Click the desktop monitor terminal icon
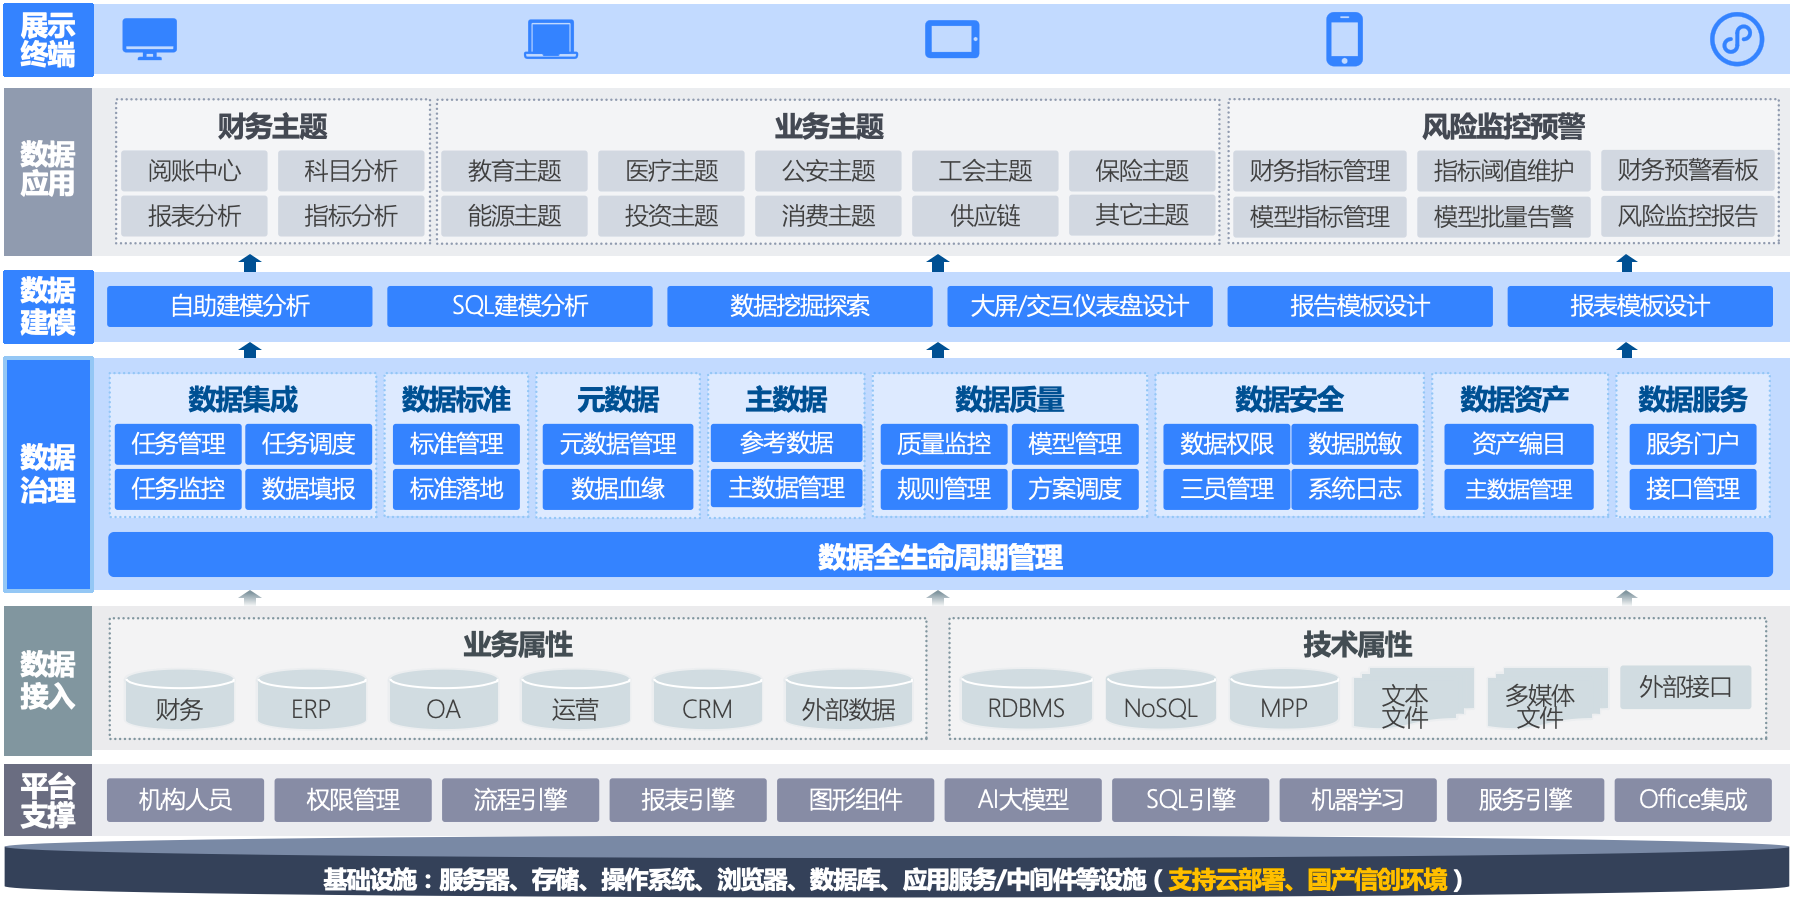The image size is (1796, 904). (x=149, y=39)
